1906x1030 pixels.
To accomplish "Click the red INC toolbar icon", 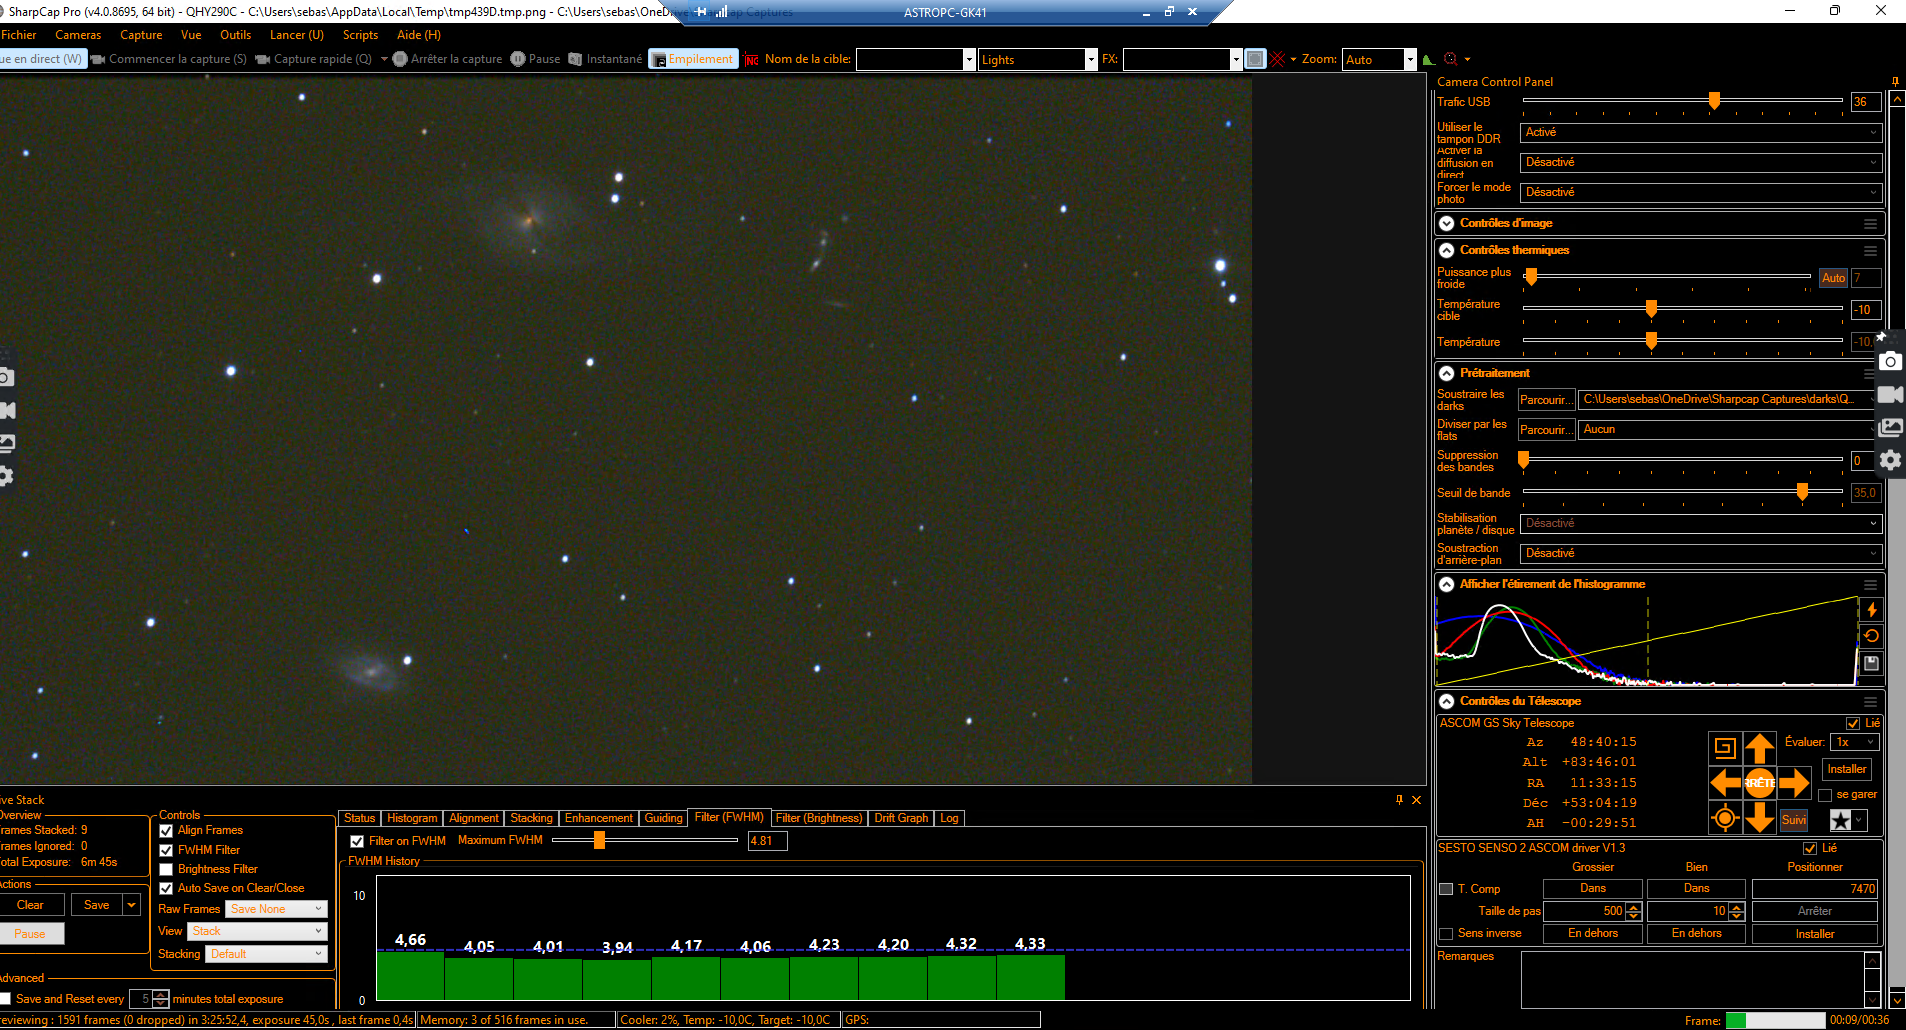I will [x=752, y=60].
